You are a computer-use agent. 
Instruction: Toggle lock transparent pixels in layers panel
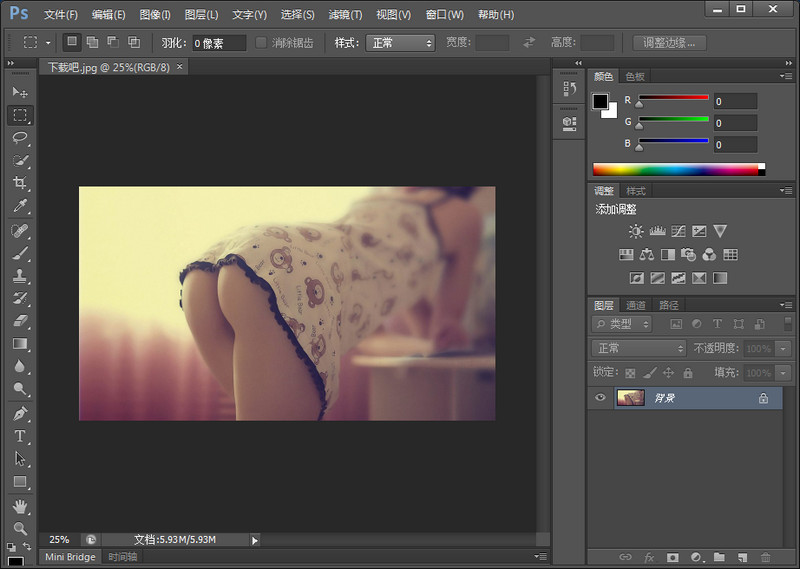630,373
